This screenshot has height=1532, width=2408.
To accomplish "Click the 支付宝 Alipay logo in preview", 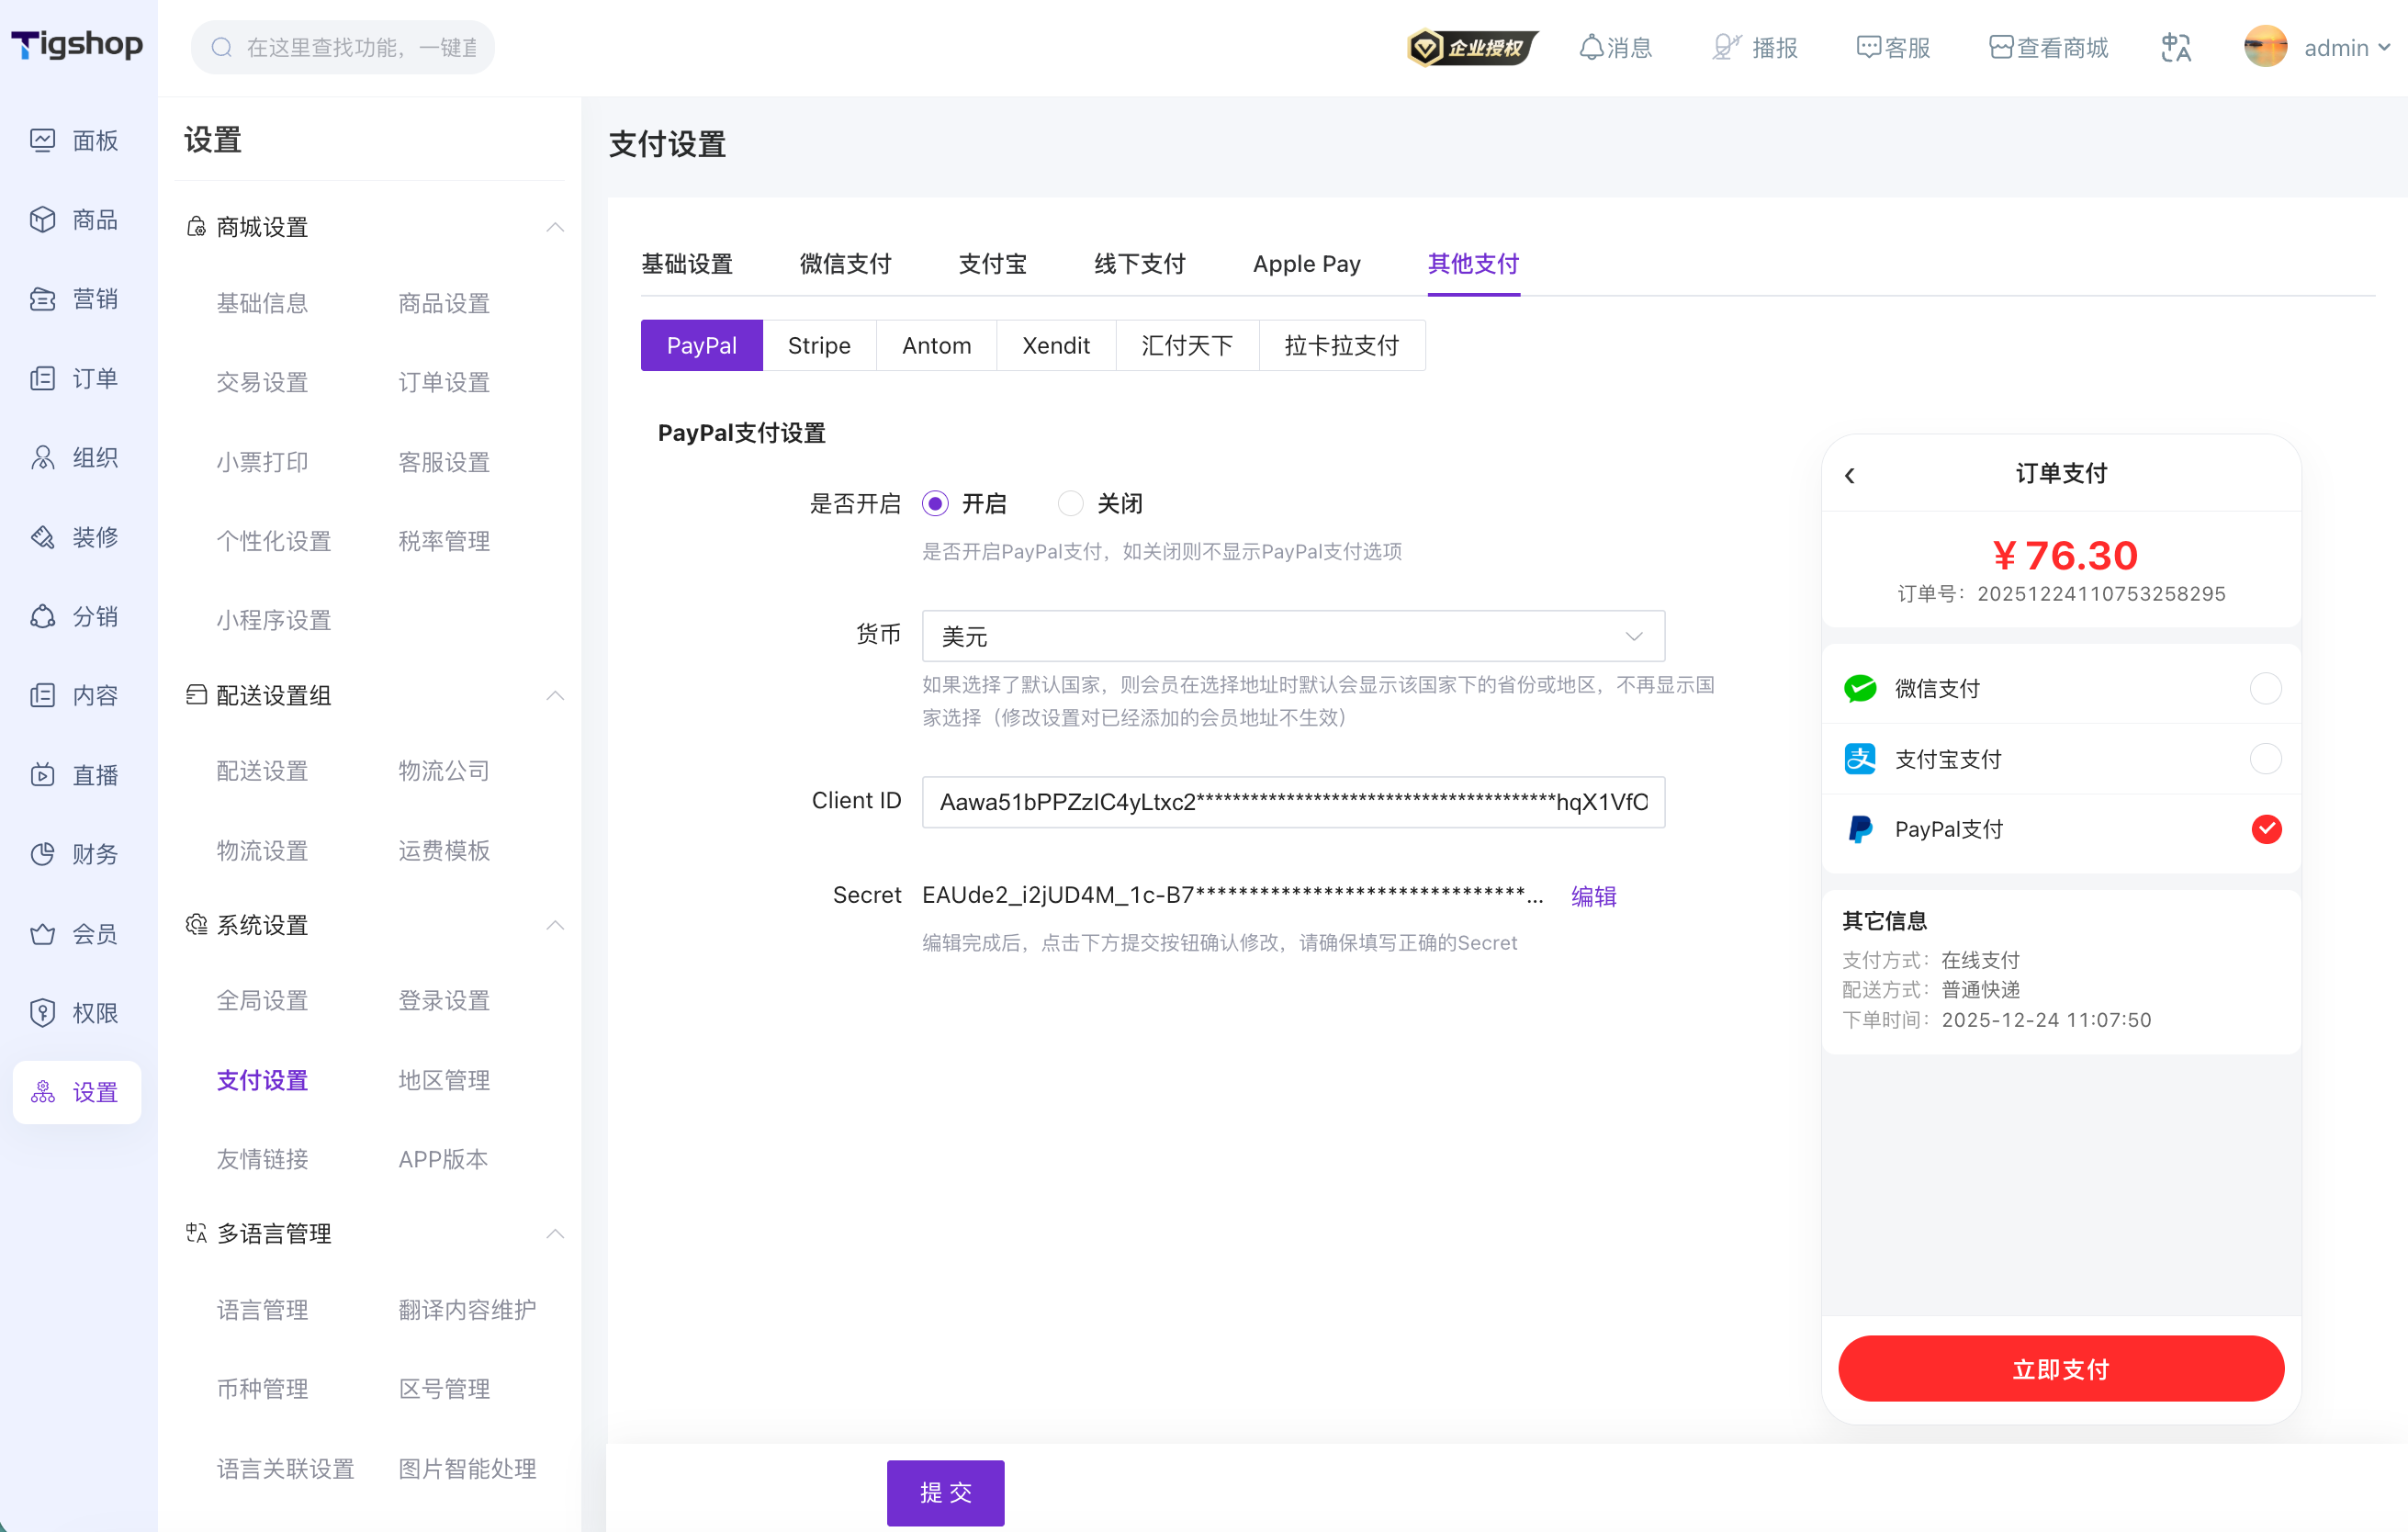I will point(1860,759).
